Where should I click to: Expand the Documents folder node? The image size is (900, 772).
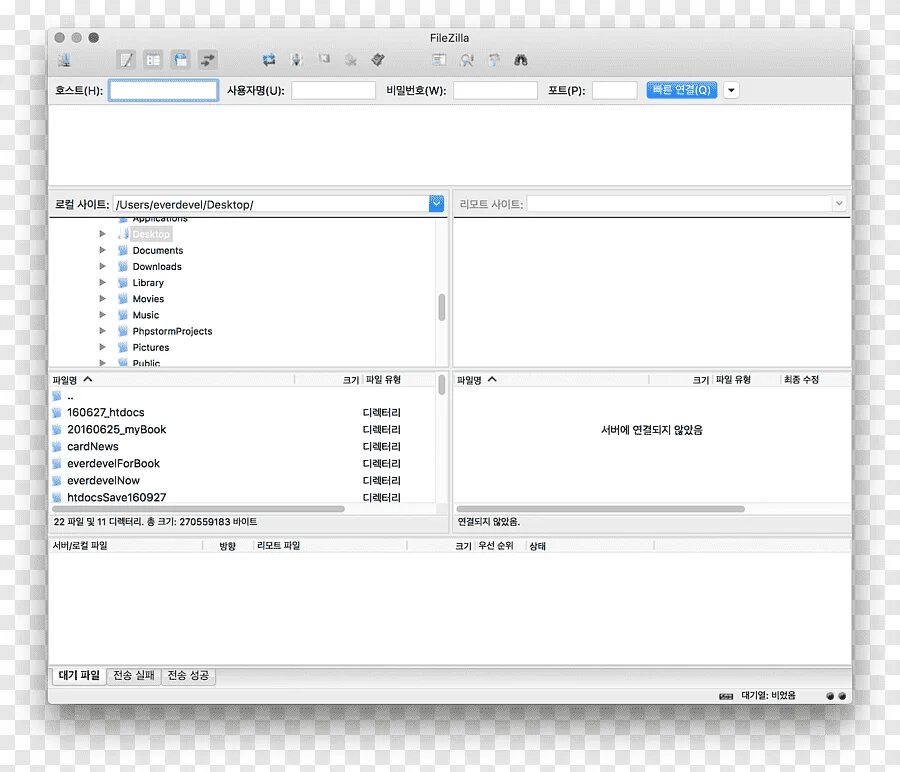point(102,250)
